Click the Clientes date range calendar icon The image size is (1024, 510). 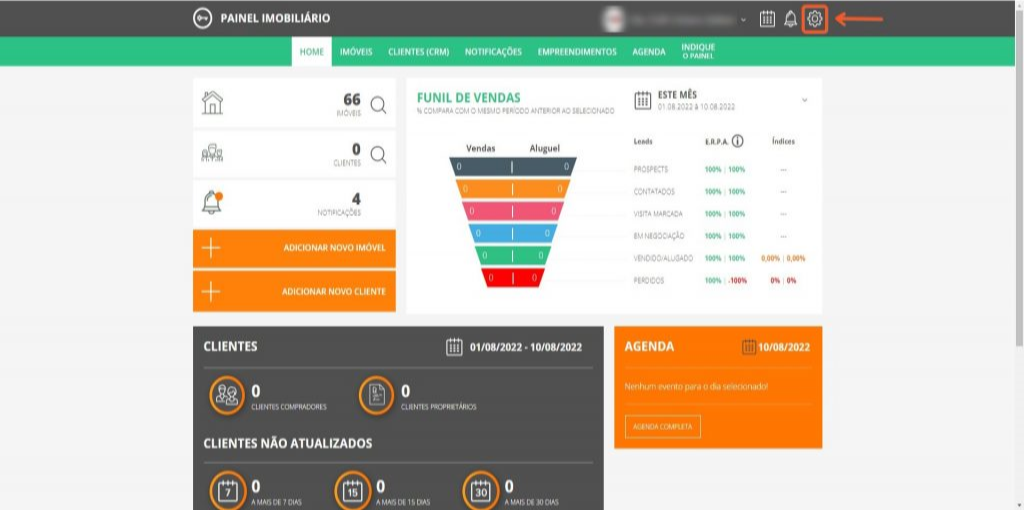click(x=454, y=347)
